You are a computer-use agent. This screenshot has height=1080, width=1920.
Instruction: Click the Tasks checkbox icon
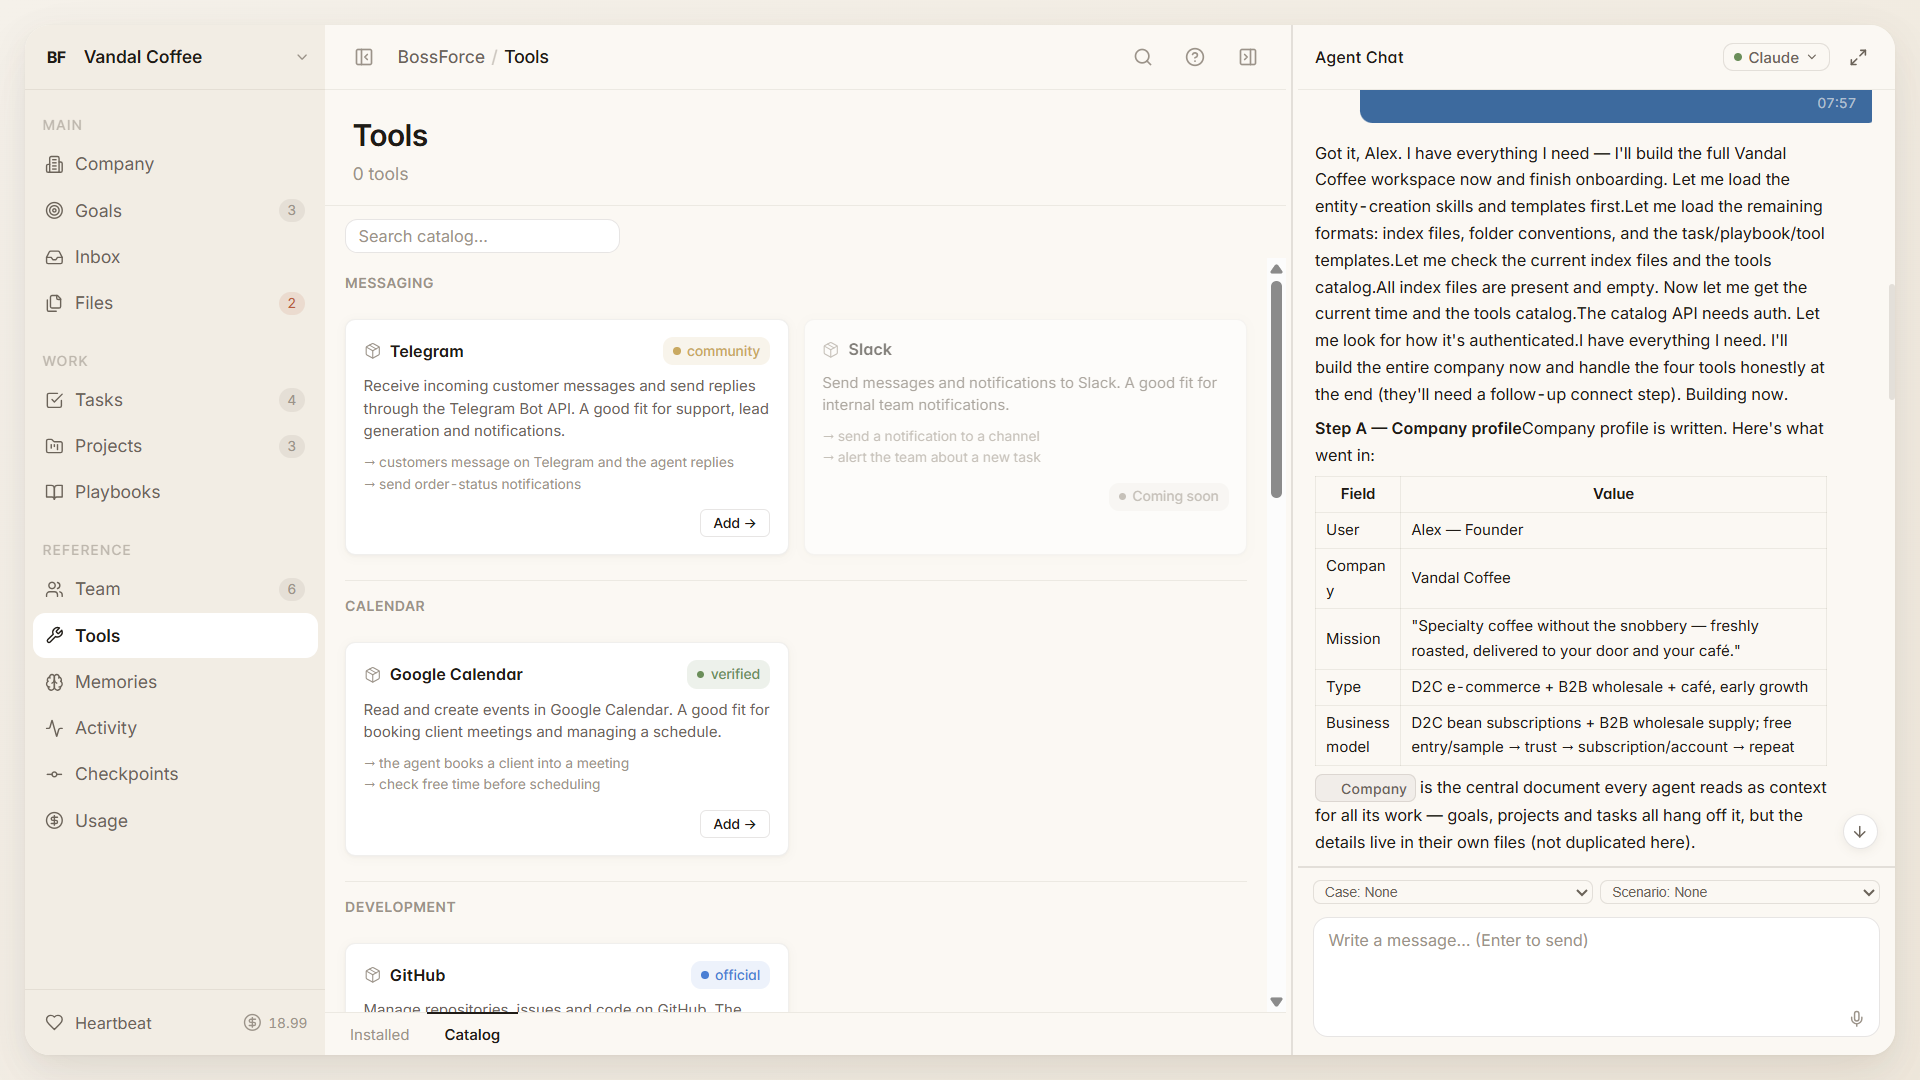pos(54,400)
